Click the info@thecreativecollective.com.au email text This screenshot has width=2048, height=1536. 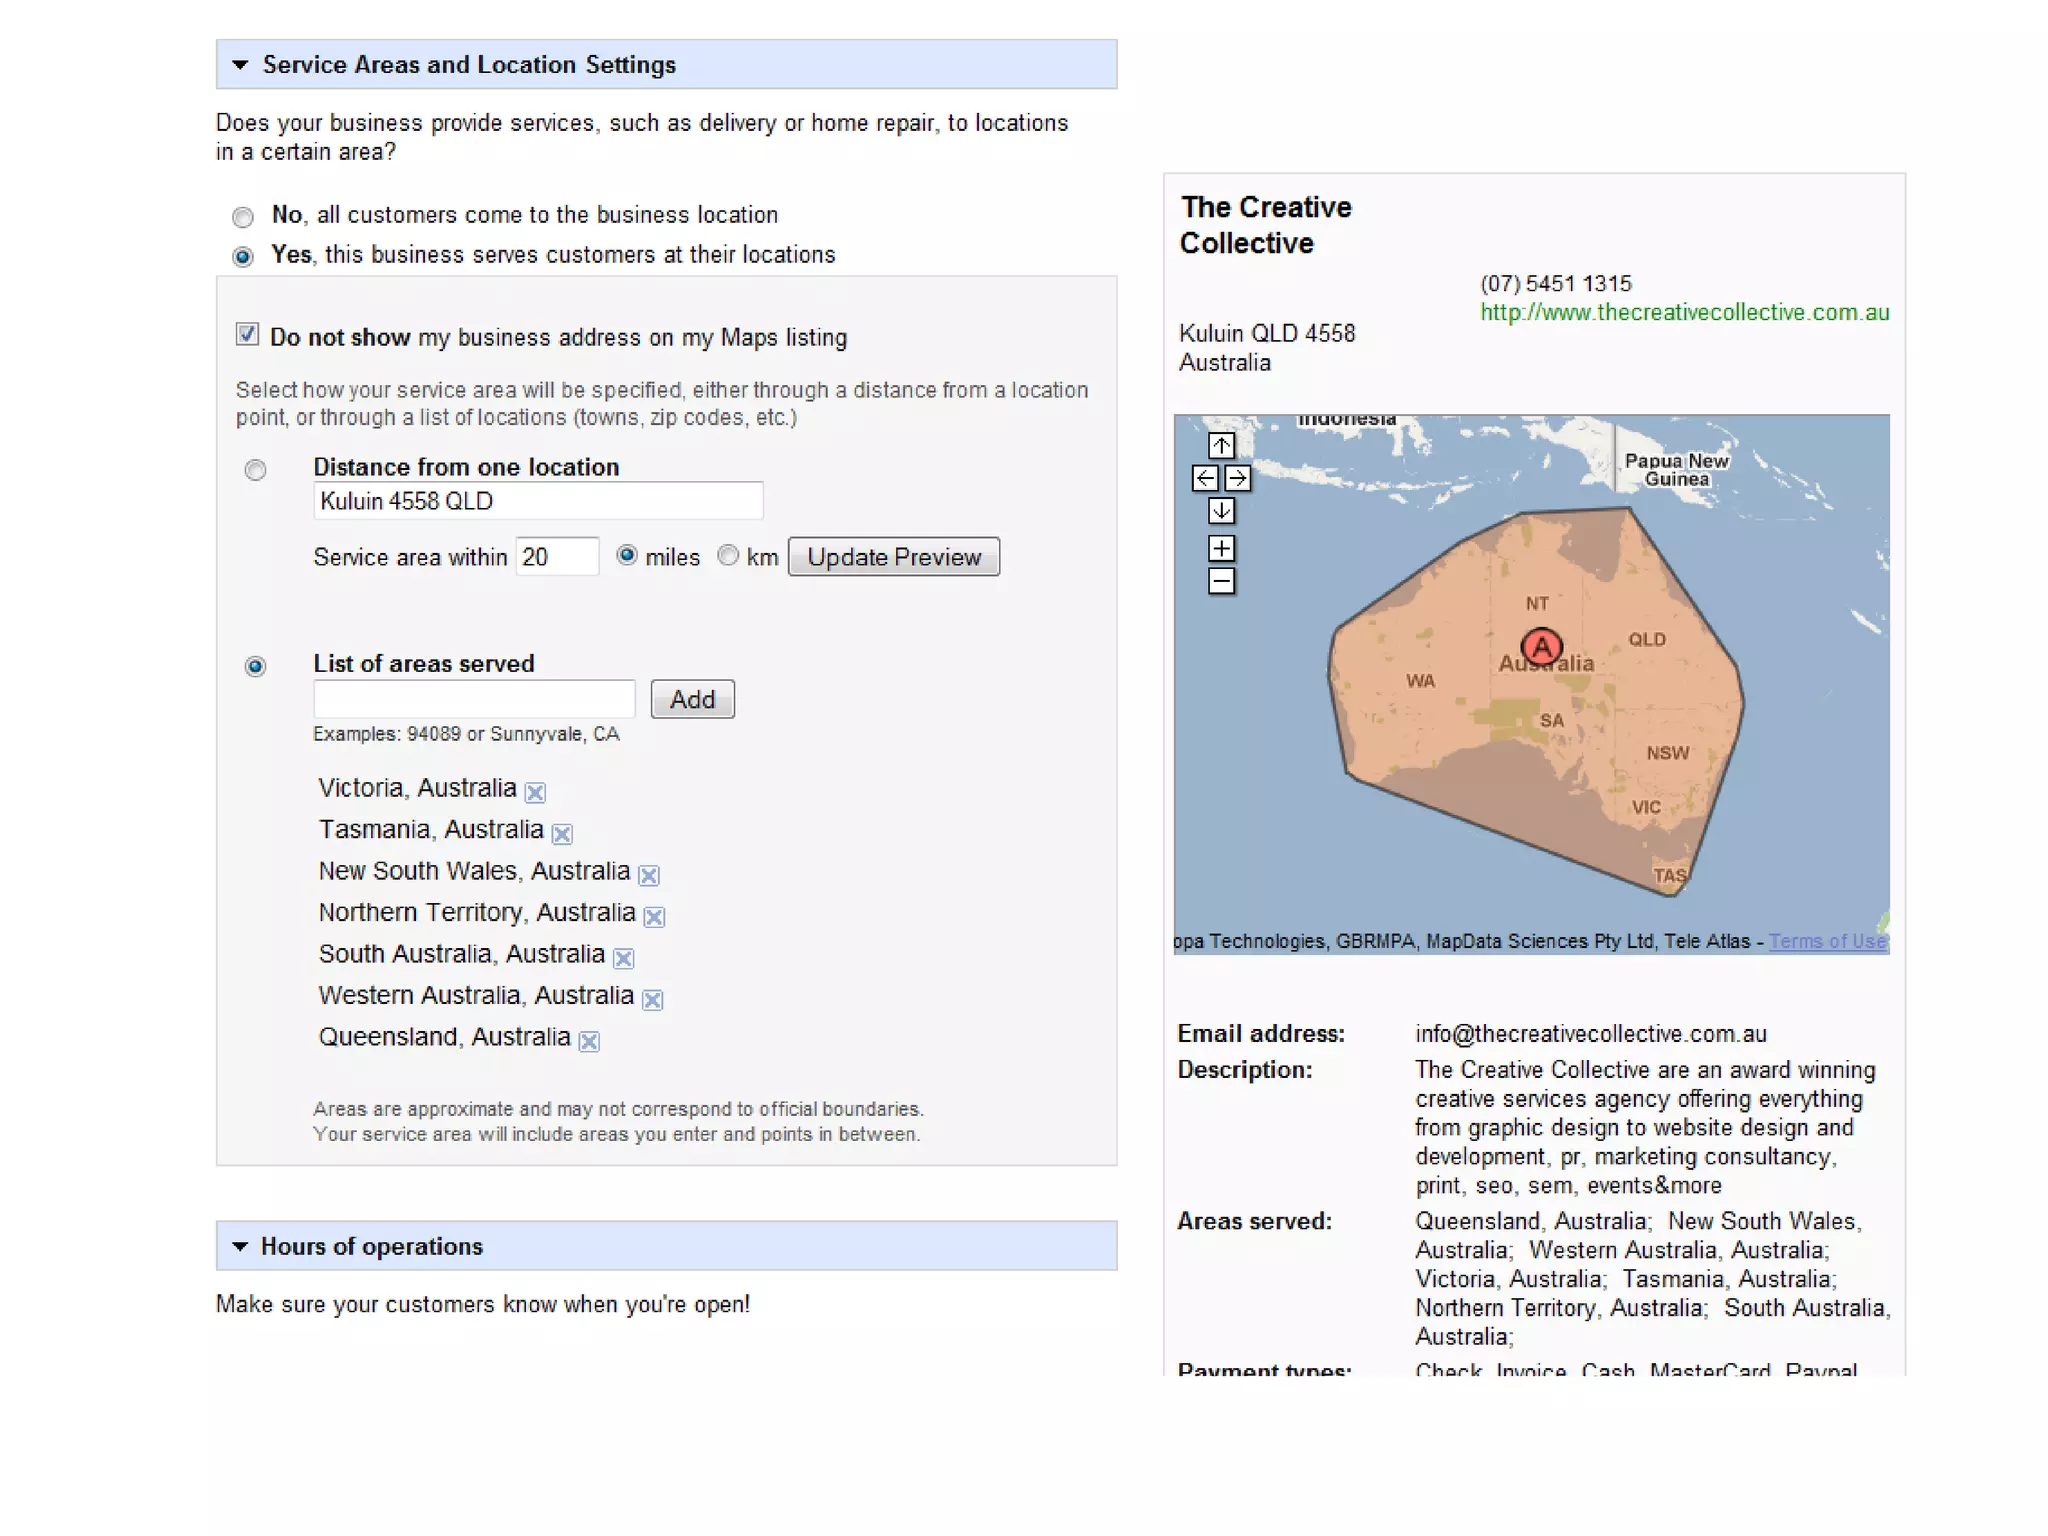pyautogui.click(x=1590, y=1034)
